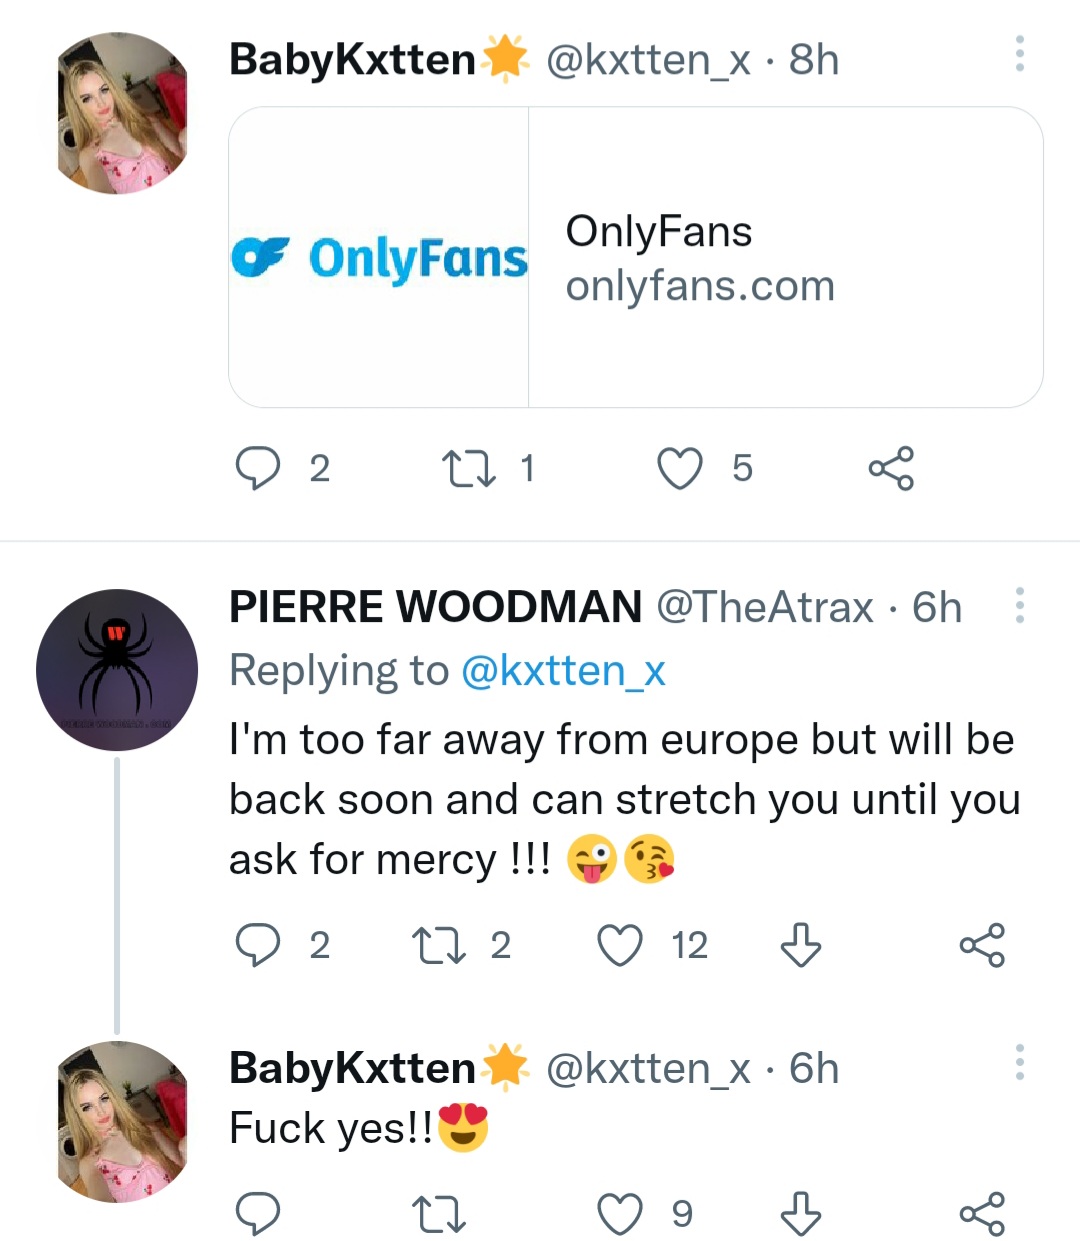Share the OnlyFans link tweet
The image size is (1080, 1241).
click(891, 468)
